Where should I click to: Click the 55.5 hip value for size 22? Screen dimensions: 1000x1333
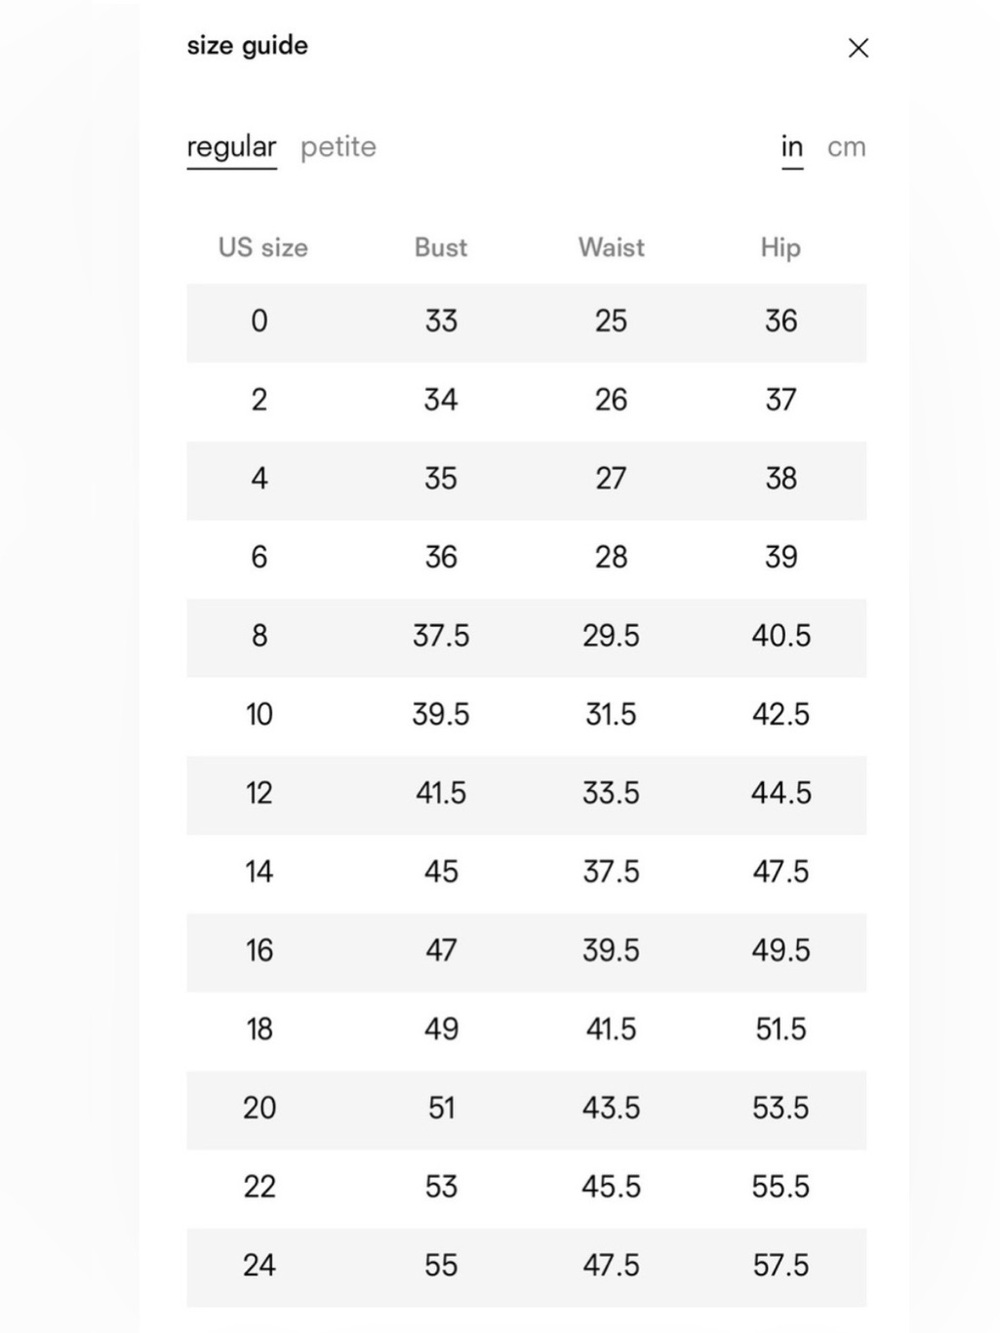point(781,1187)
